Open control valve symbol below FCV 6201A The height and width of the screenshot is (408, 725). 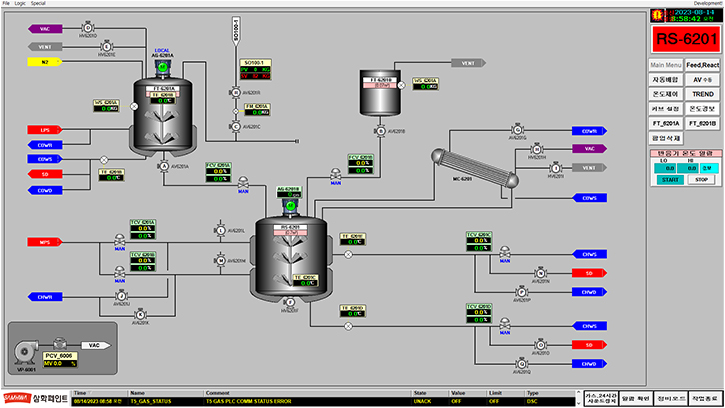coord(243,181)
